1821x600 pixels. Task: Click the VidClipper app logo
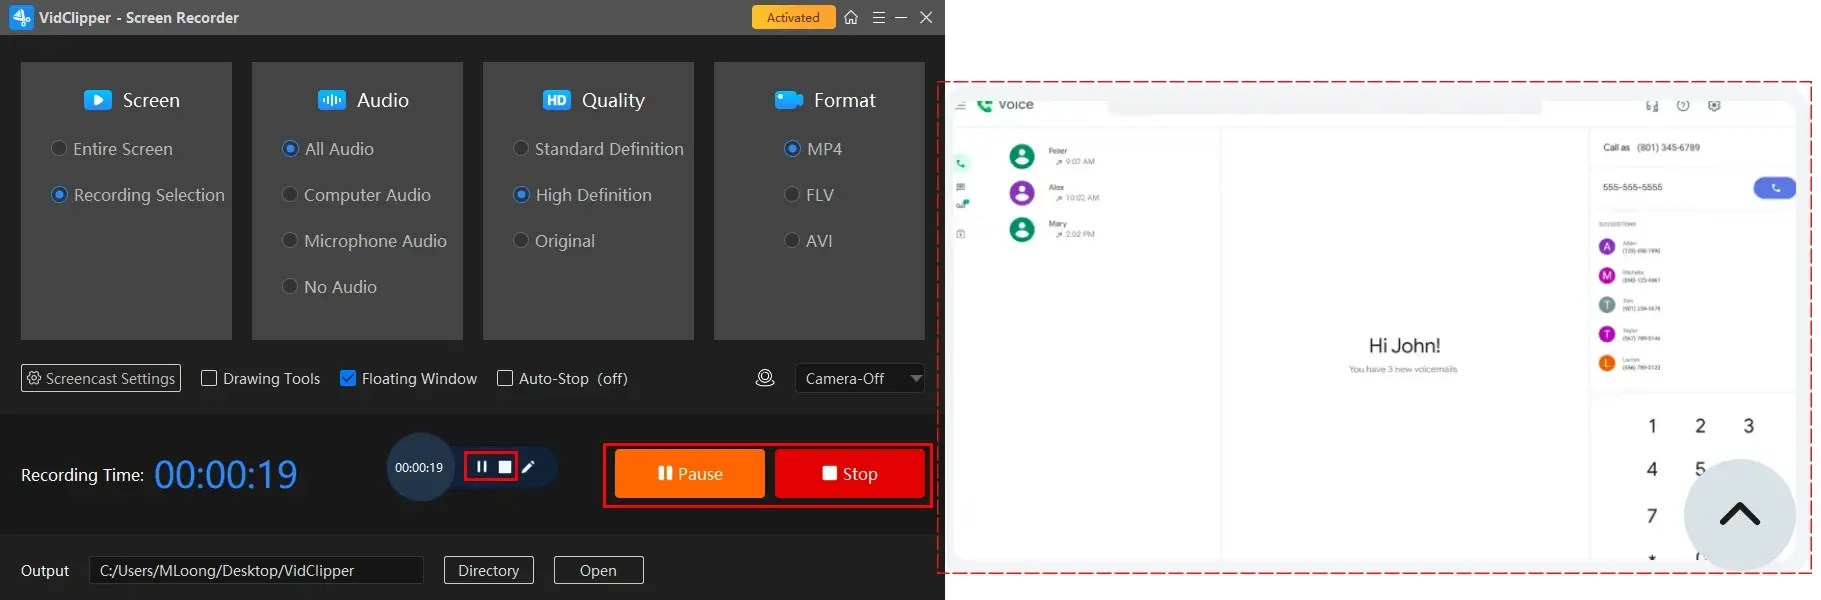[21, 17]
